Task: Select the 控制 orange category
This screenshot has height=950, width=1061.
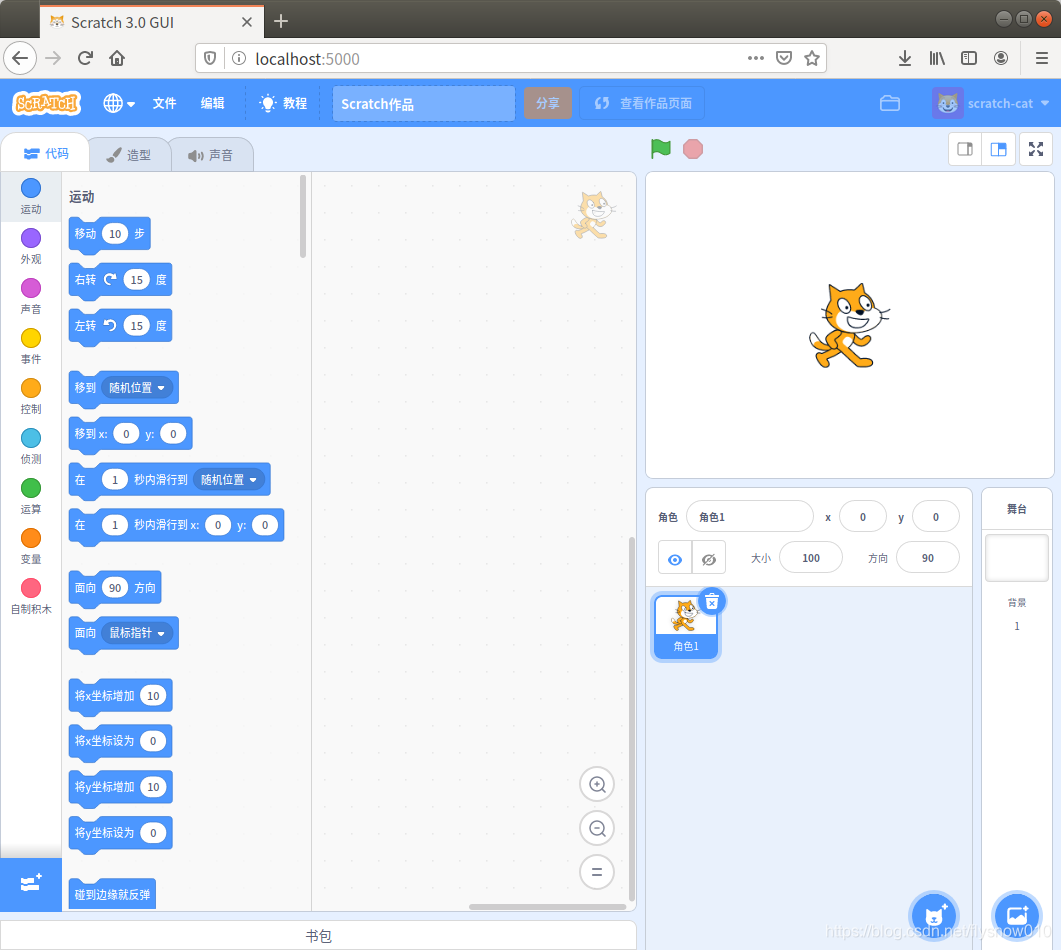Action: [30, 396]
